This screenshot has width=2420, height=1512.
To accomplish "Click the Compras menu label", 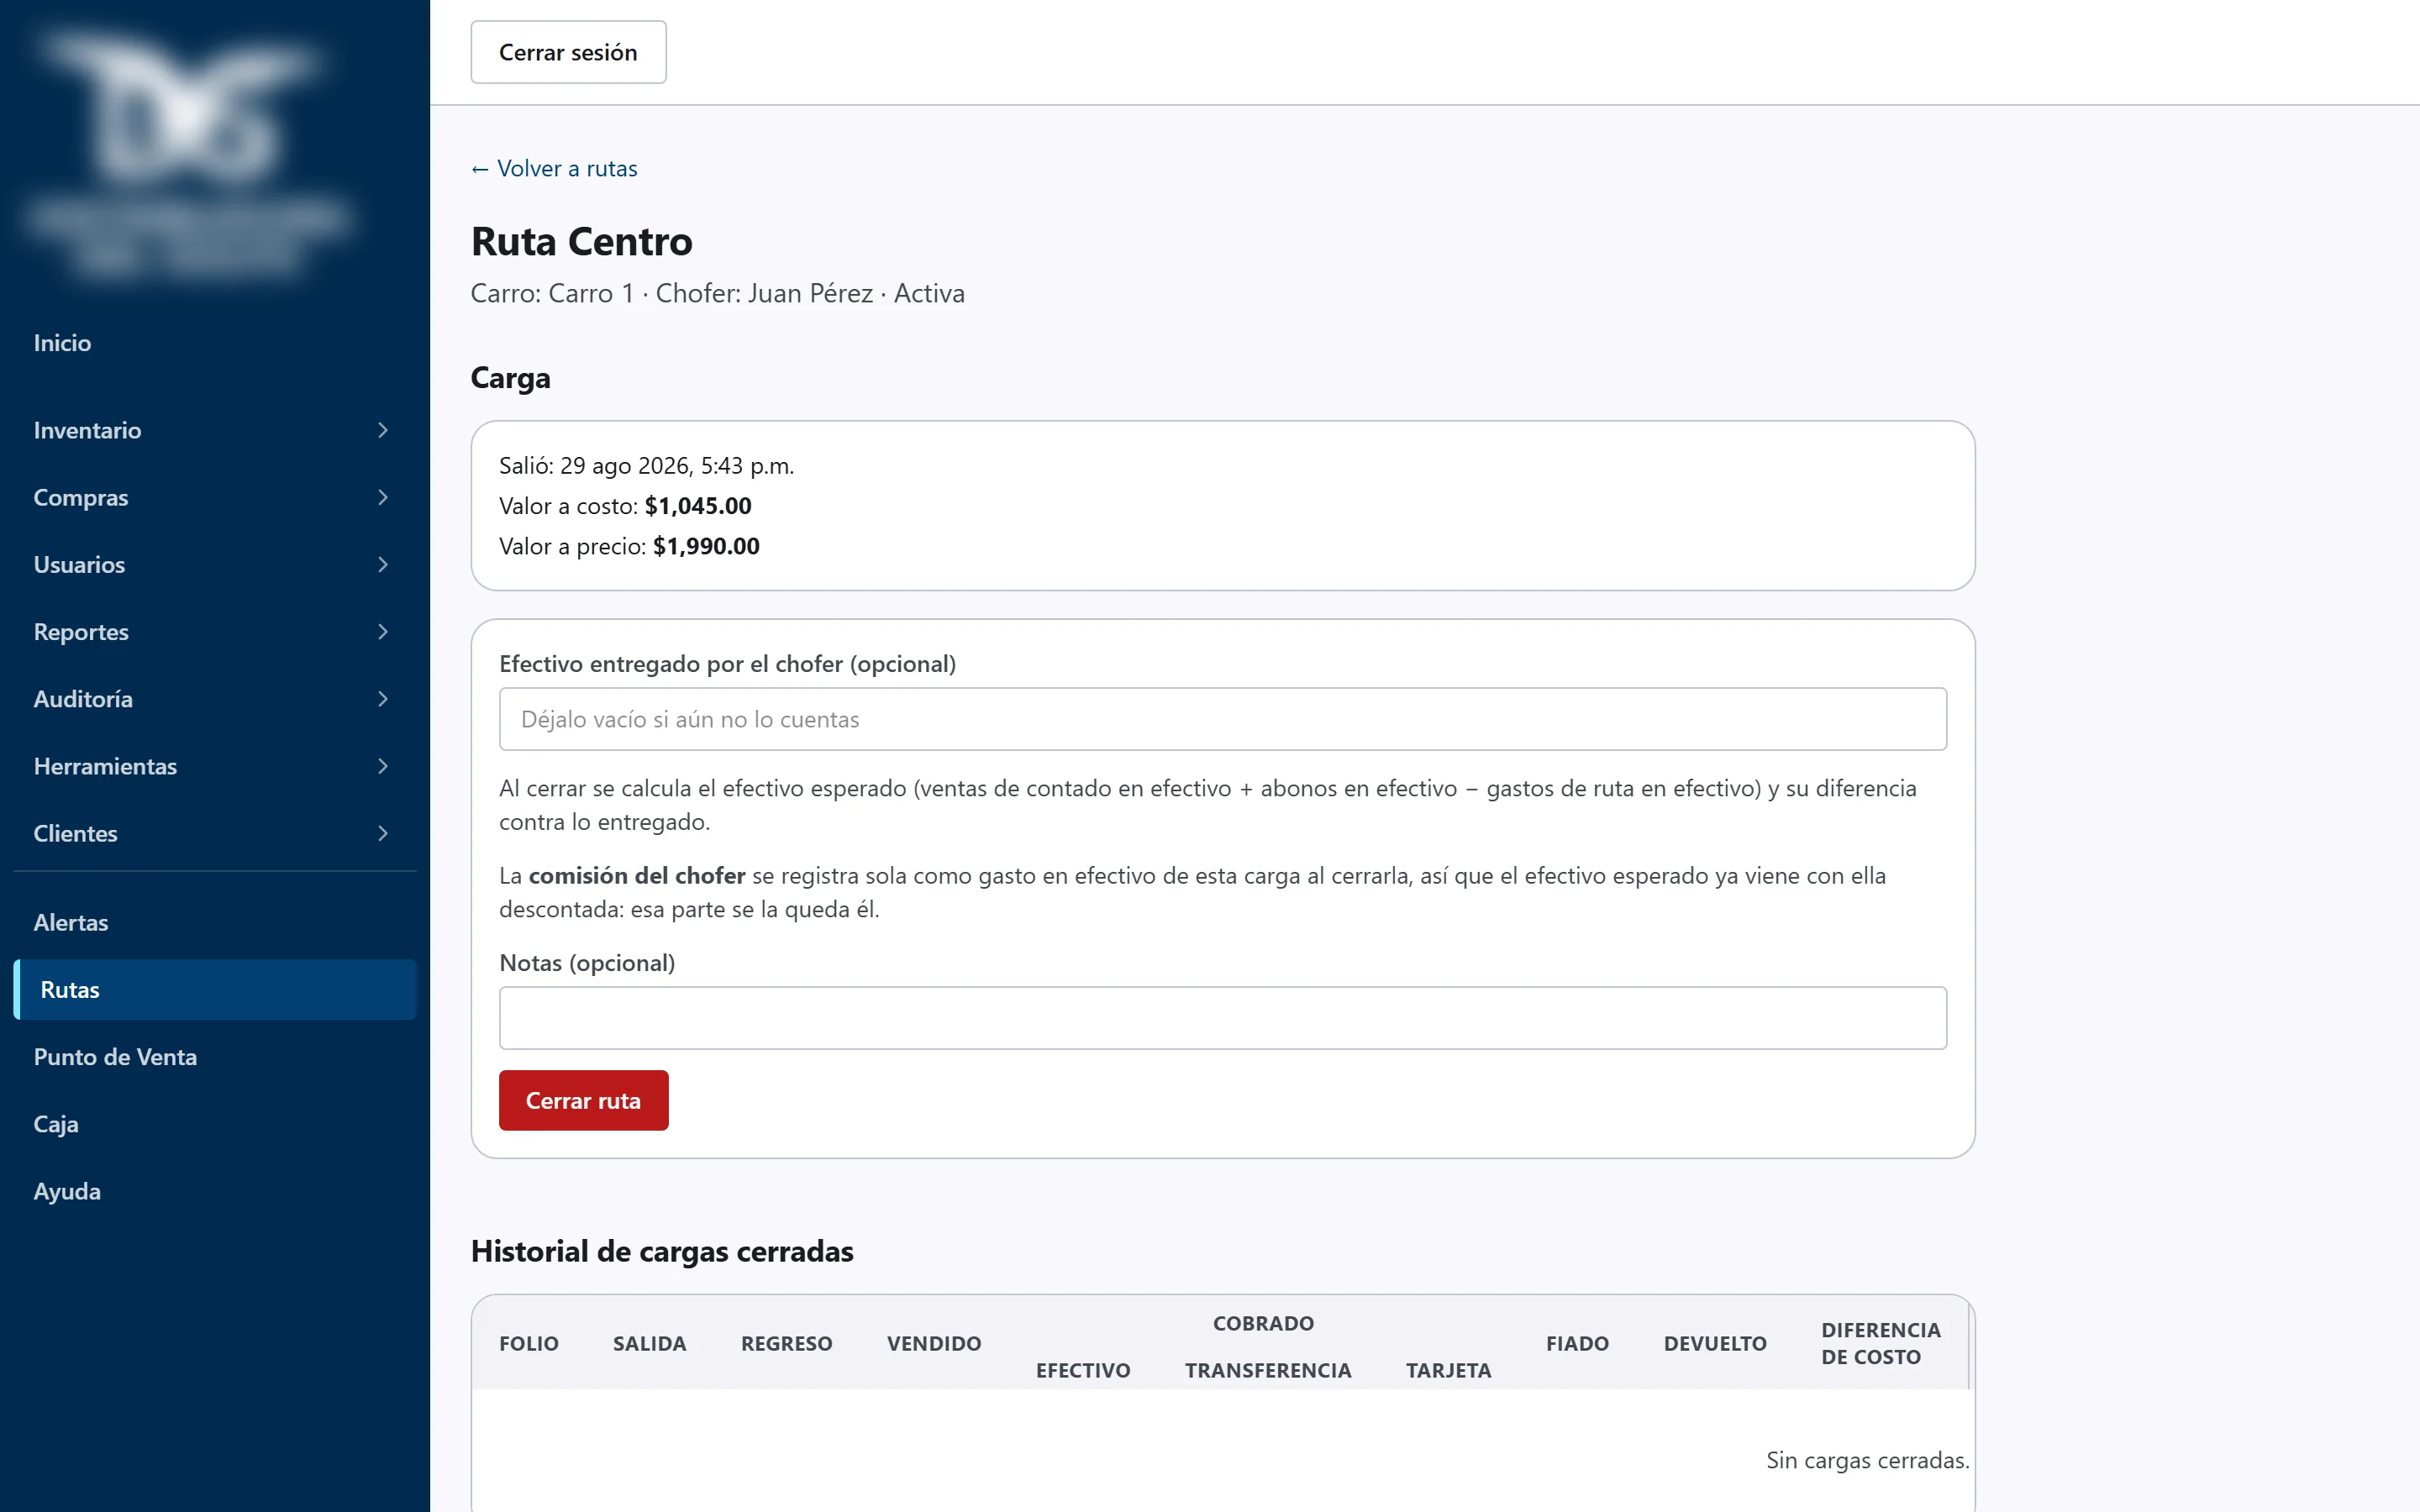I will [x=81, y=497].
